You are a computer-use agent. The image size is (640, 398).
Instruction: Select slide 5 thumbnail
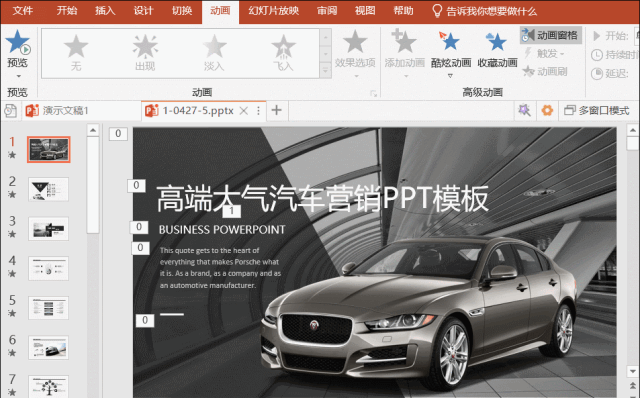pyautogui.click(x=49, y=308)
